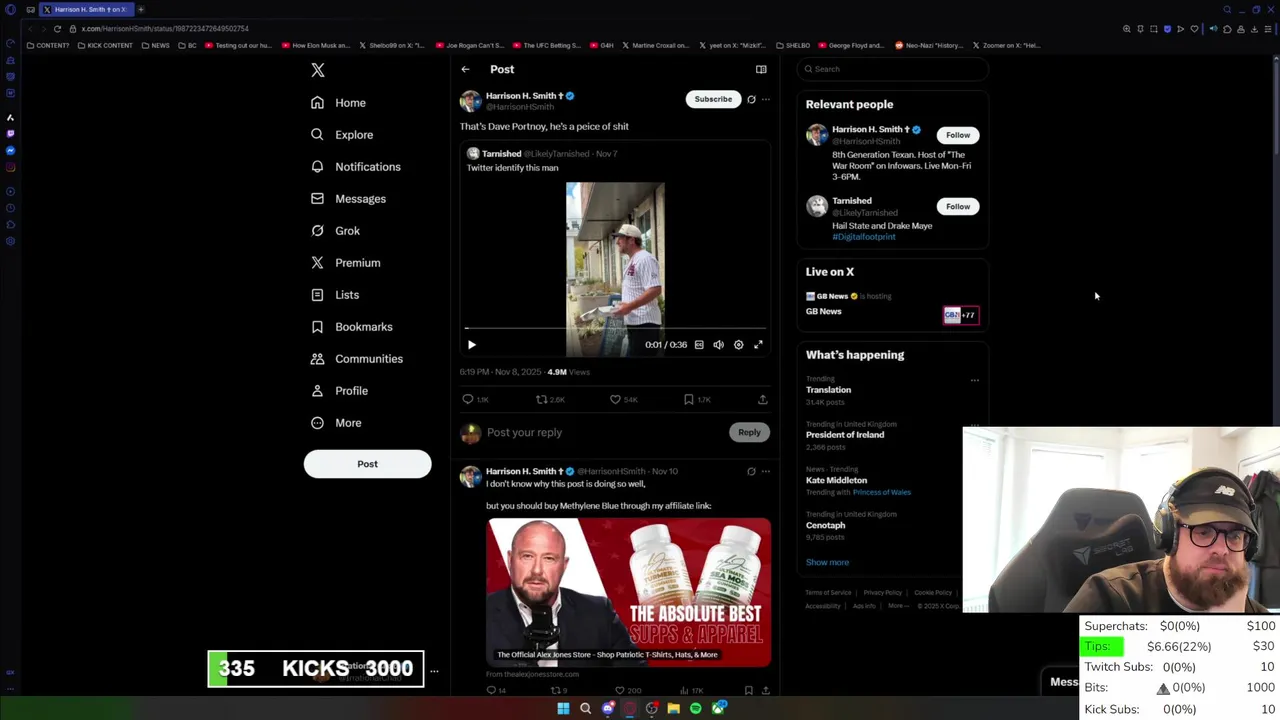Viewport: 1280px width, 720px height.
Task: Open reader view icon beside Post header
Action: [x=761, y=69]
